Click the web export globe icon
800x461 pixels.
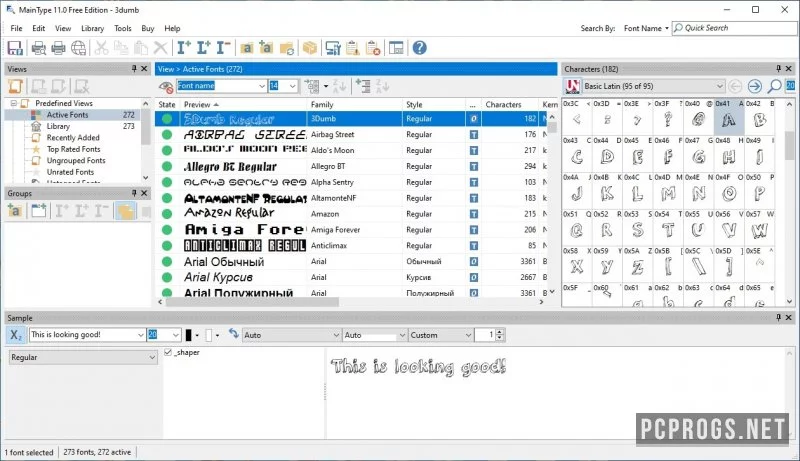click(x=79, y=48)
